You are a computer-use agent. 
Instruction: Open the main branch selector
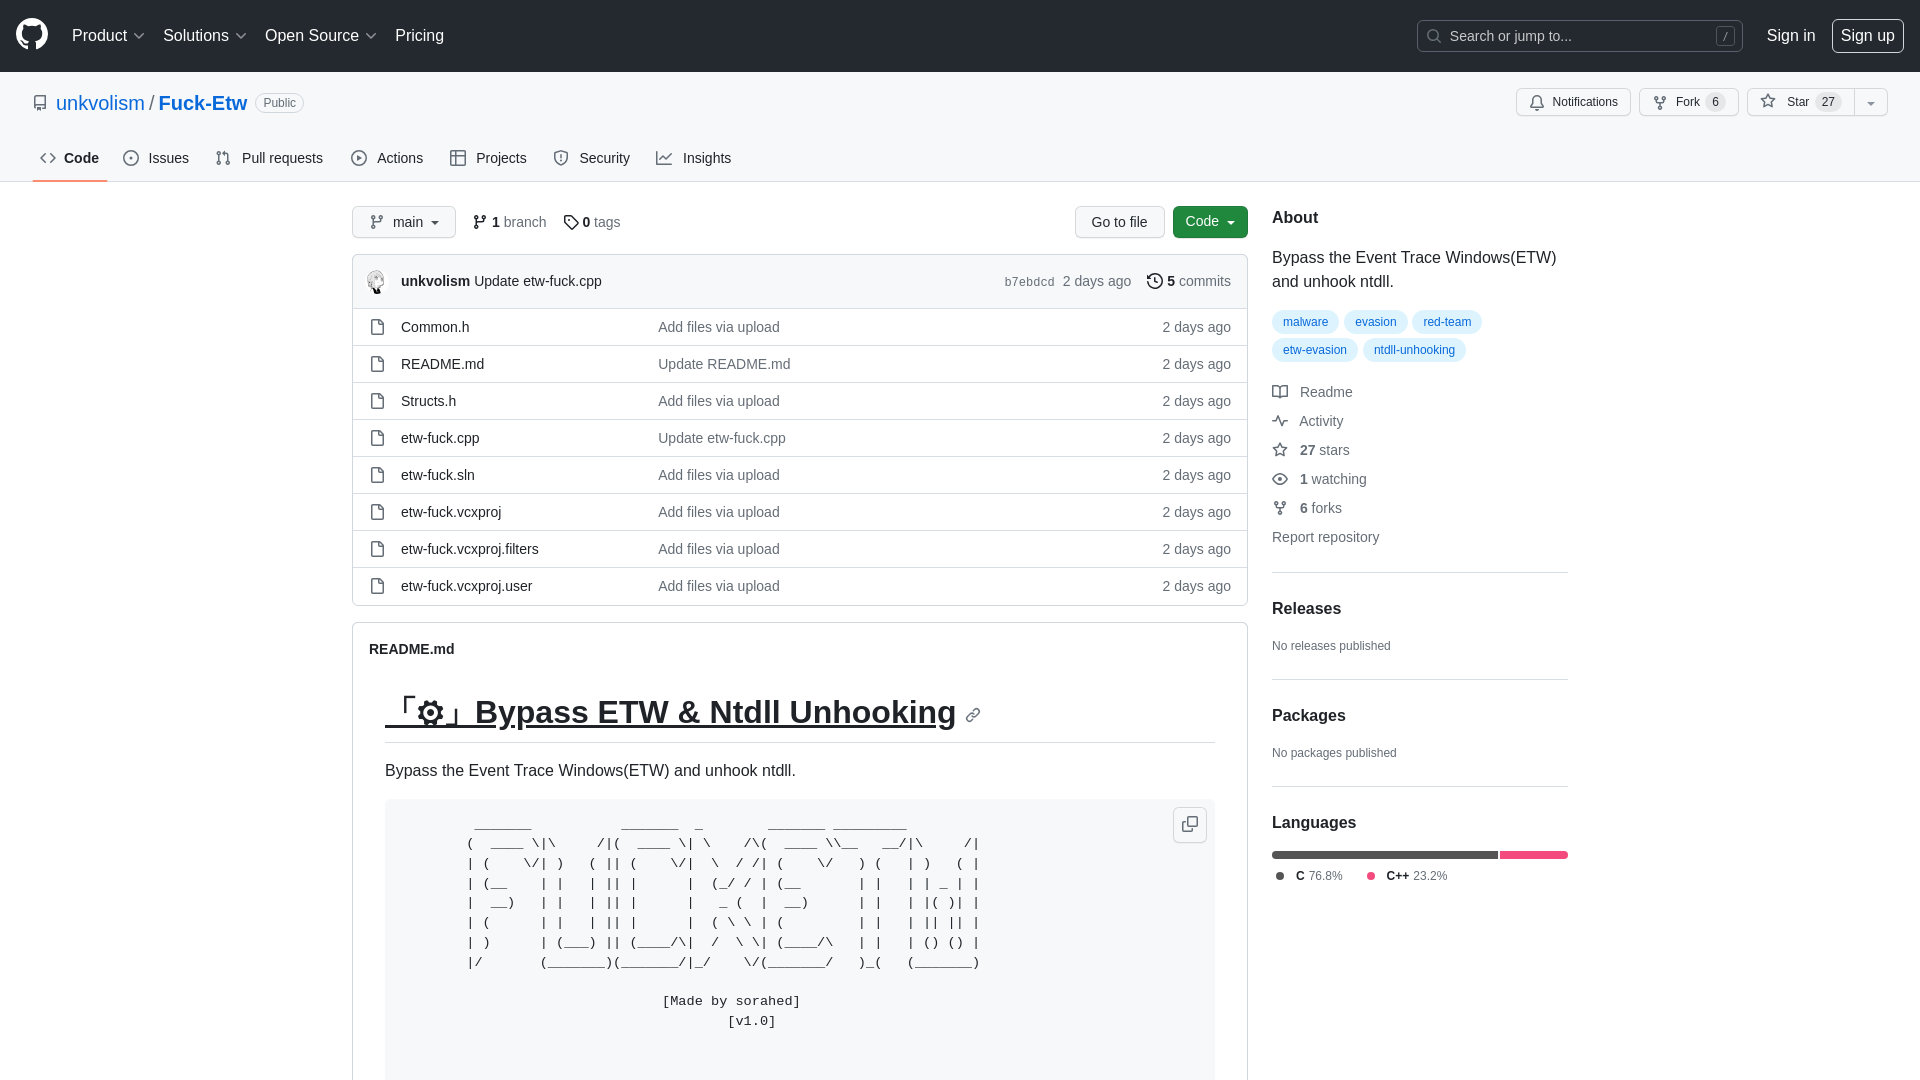tap(404, 222)
